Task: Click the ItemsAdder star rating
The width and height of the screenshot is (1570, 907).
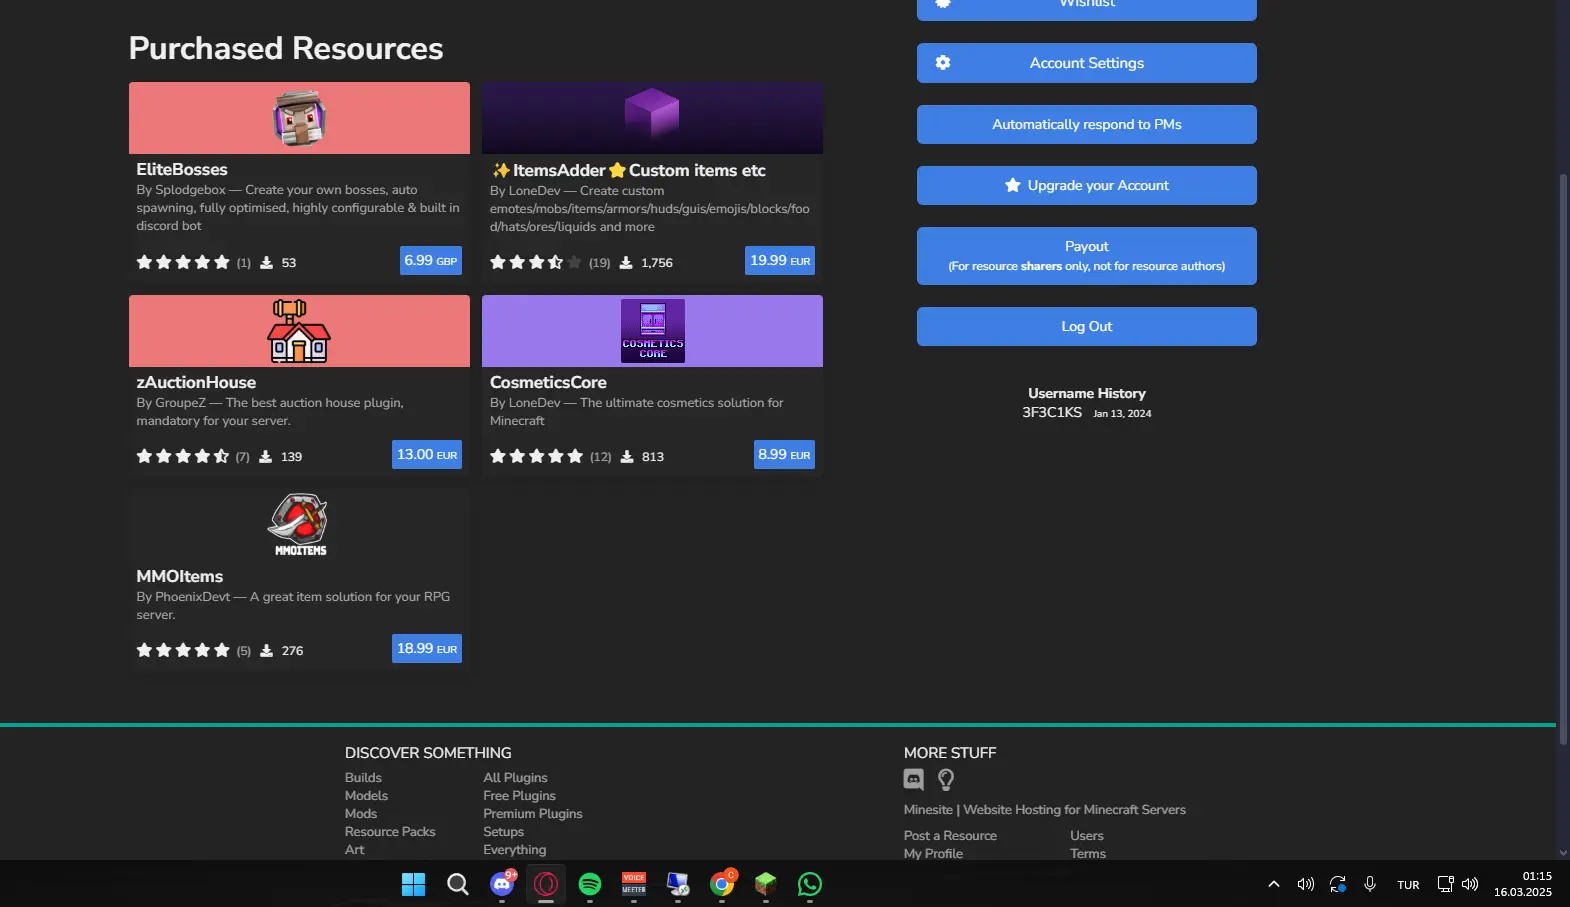Action: [536, 262]
